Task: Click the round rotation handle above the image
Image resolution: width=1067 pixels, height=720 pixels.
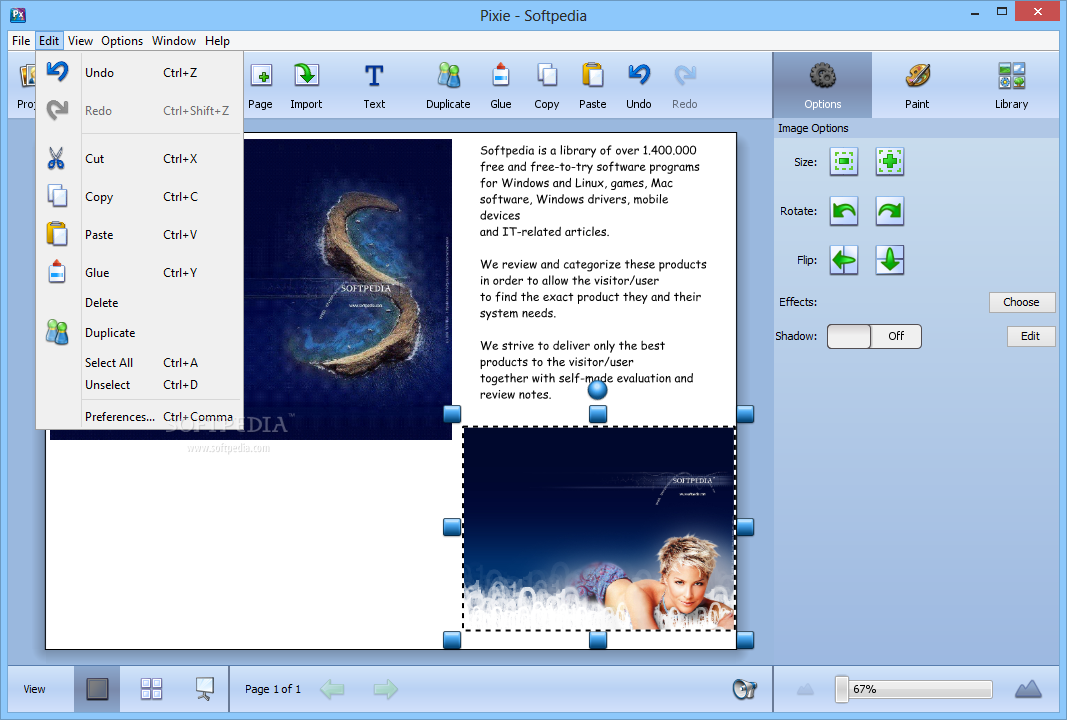Action: click(597, 390)
